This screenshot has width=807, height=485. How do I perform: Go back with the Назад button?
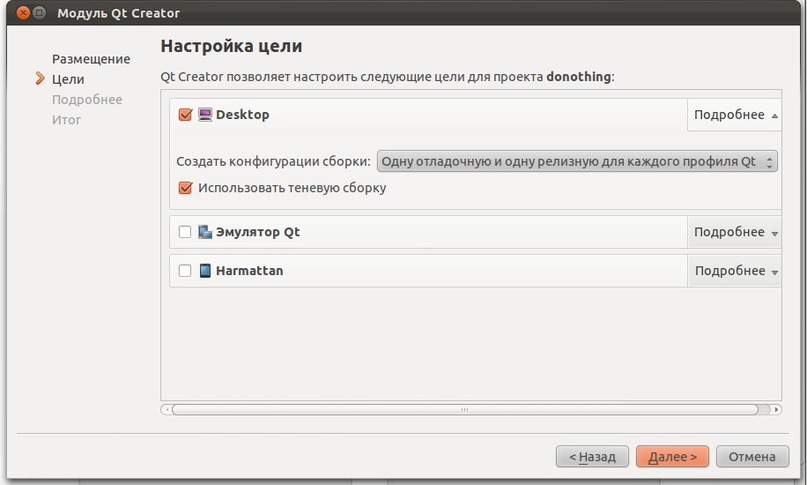pos(592,457)
